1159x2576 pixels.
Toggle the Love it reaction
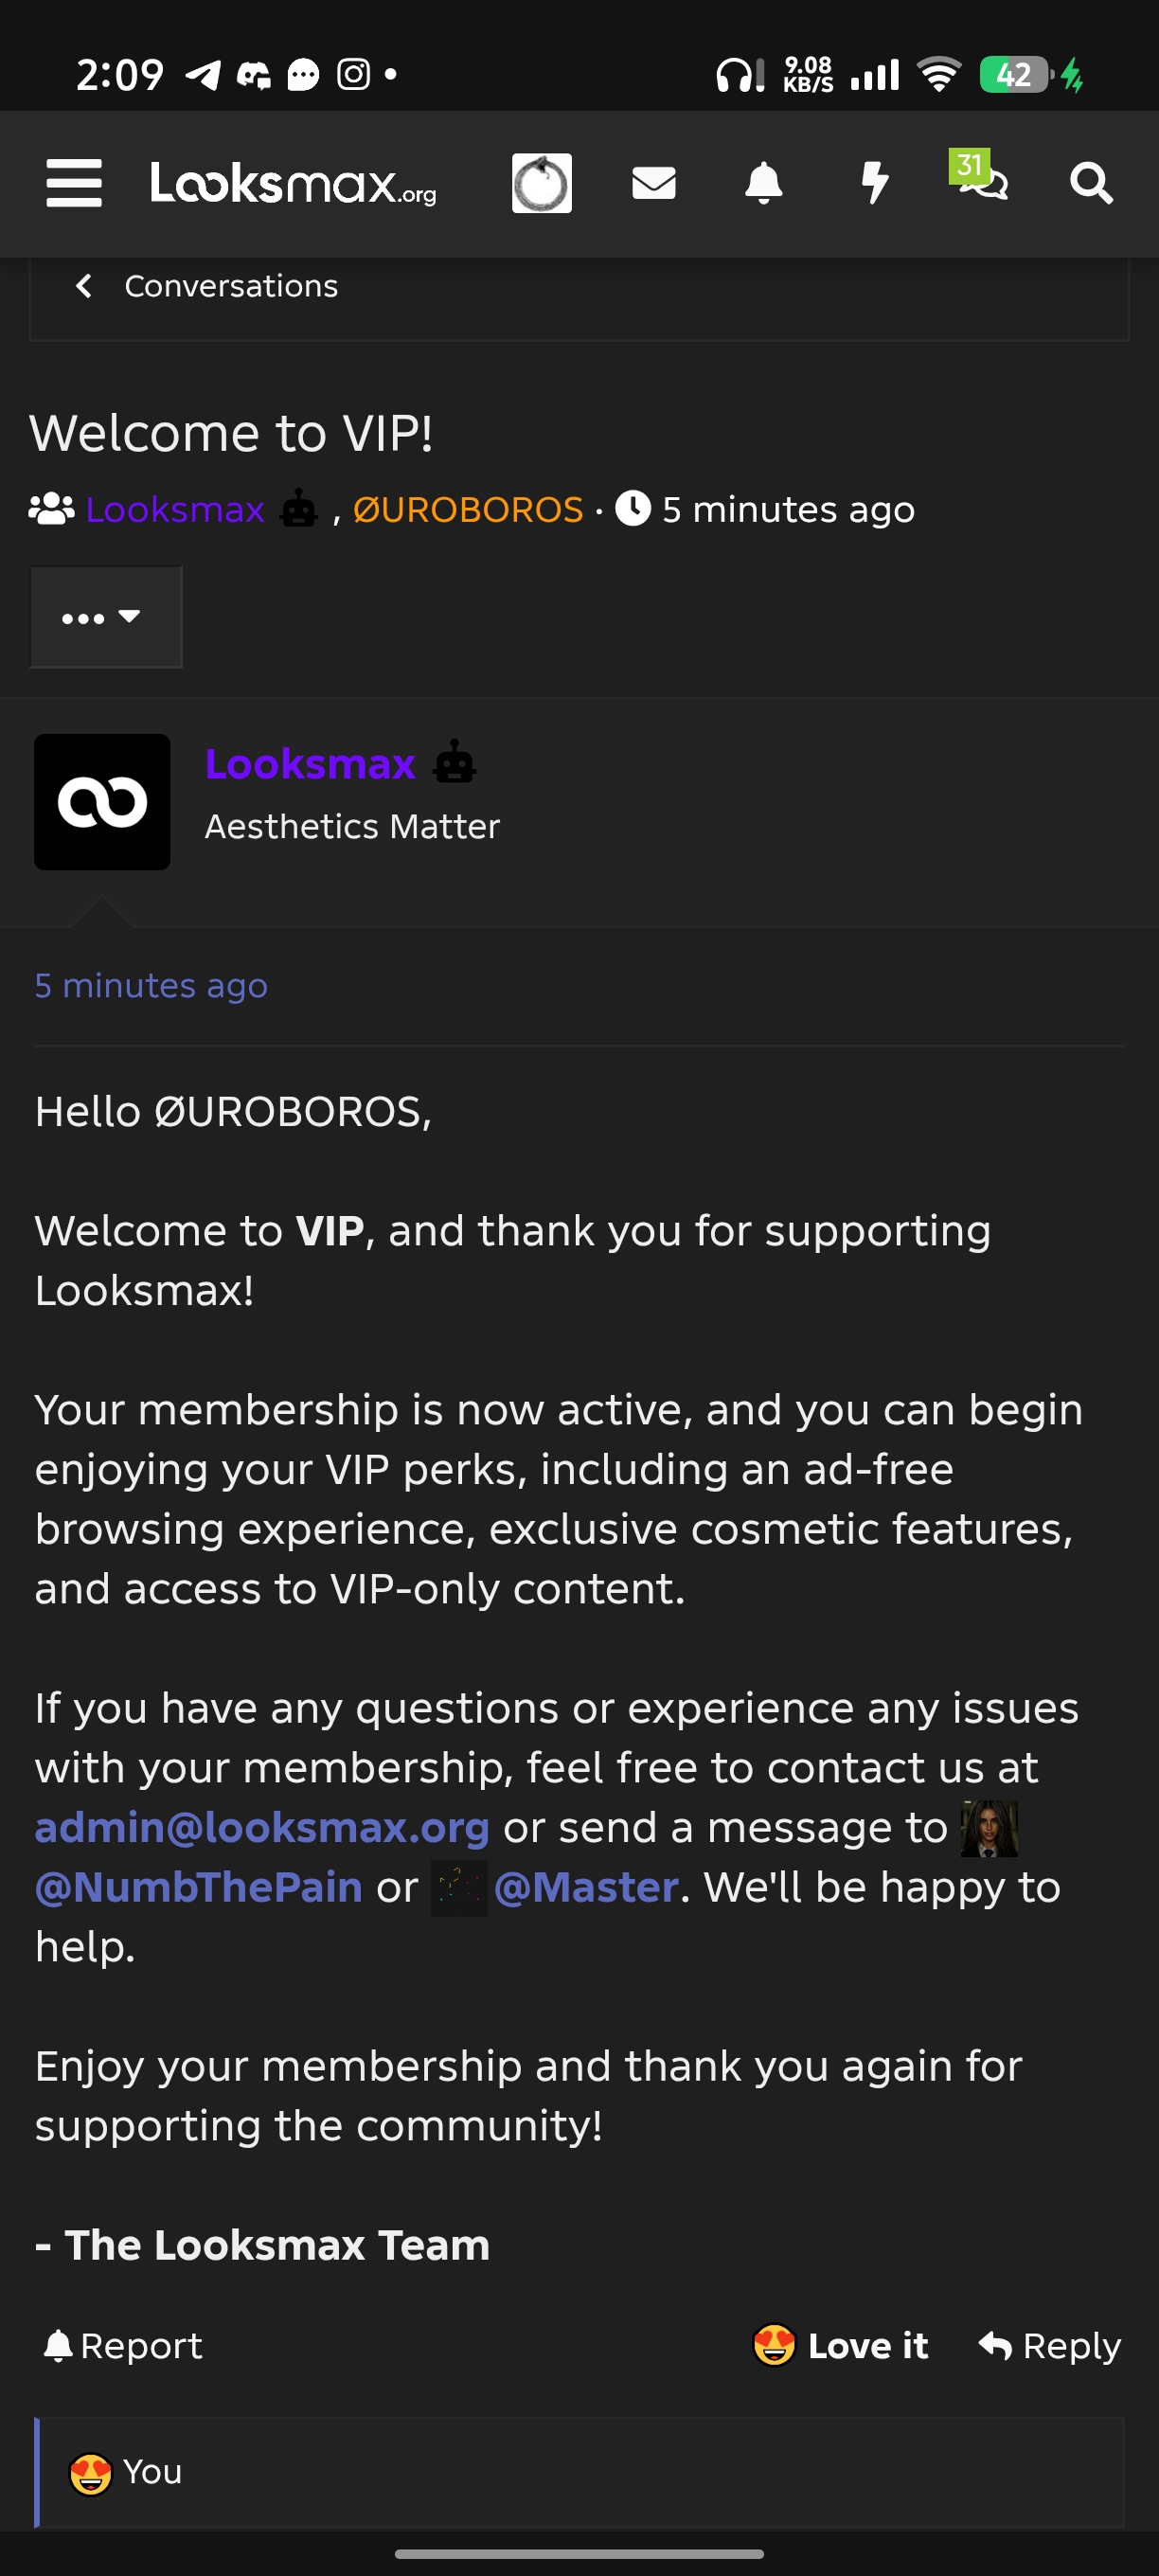click(841, 2345)
